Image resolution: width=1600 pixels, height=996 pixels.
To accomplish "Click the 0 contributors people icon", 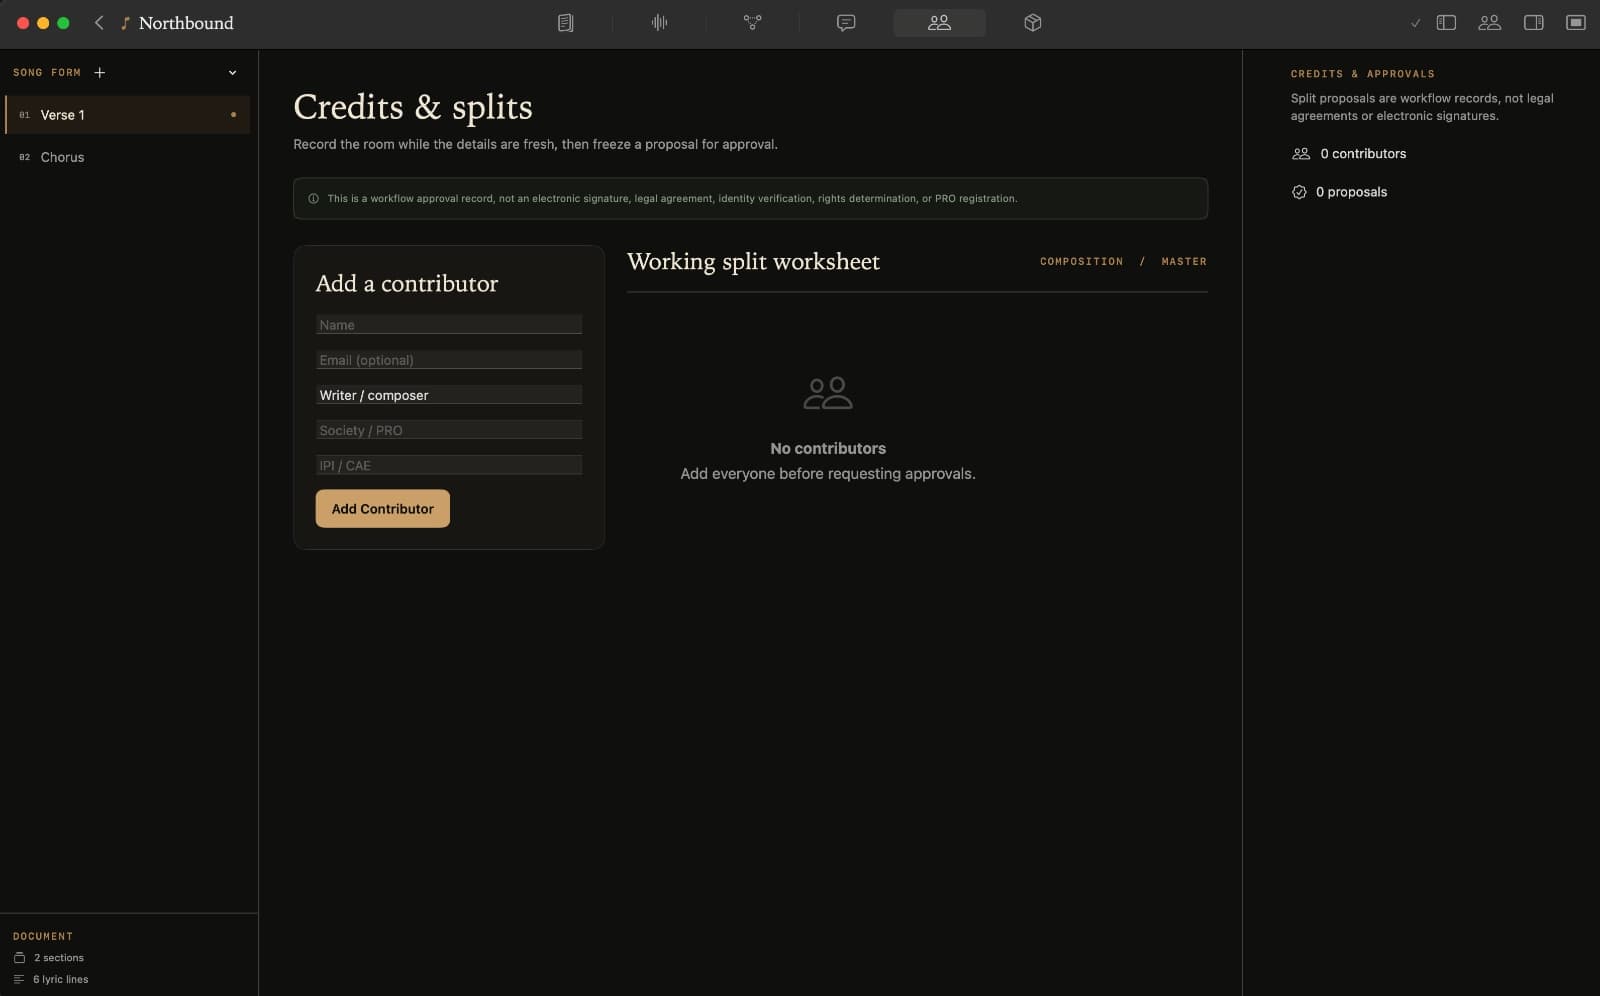I will point(1301,153).
